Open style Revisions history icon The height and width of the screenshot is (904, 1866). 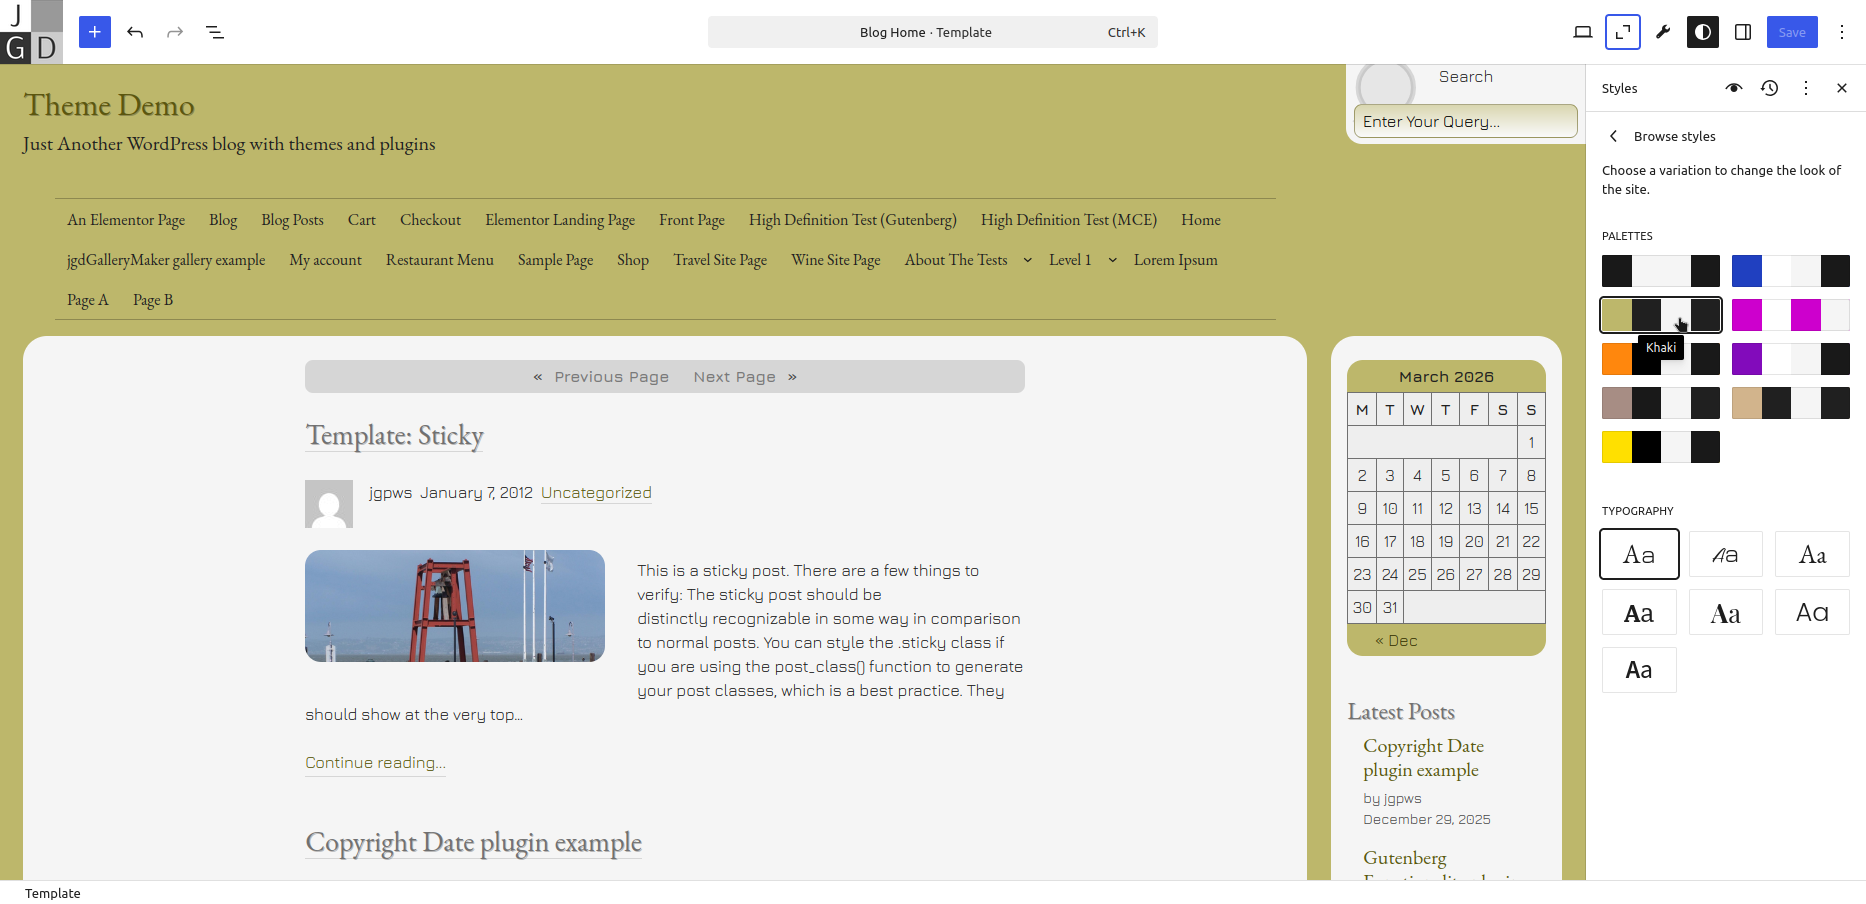(1769, 88)
